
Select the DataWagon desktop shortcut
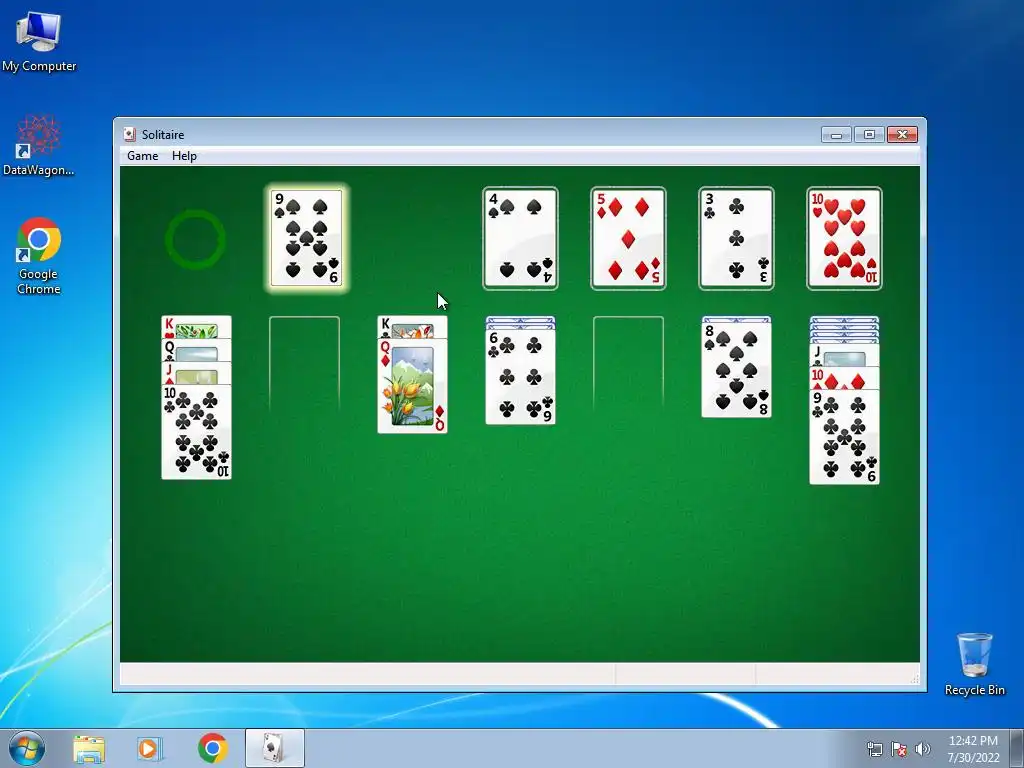click(39, 145)
